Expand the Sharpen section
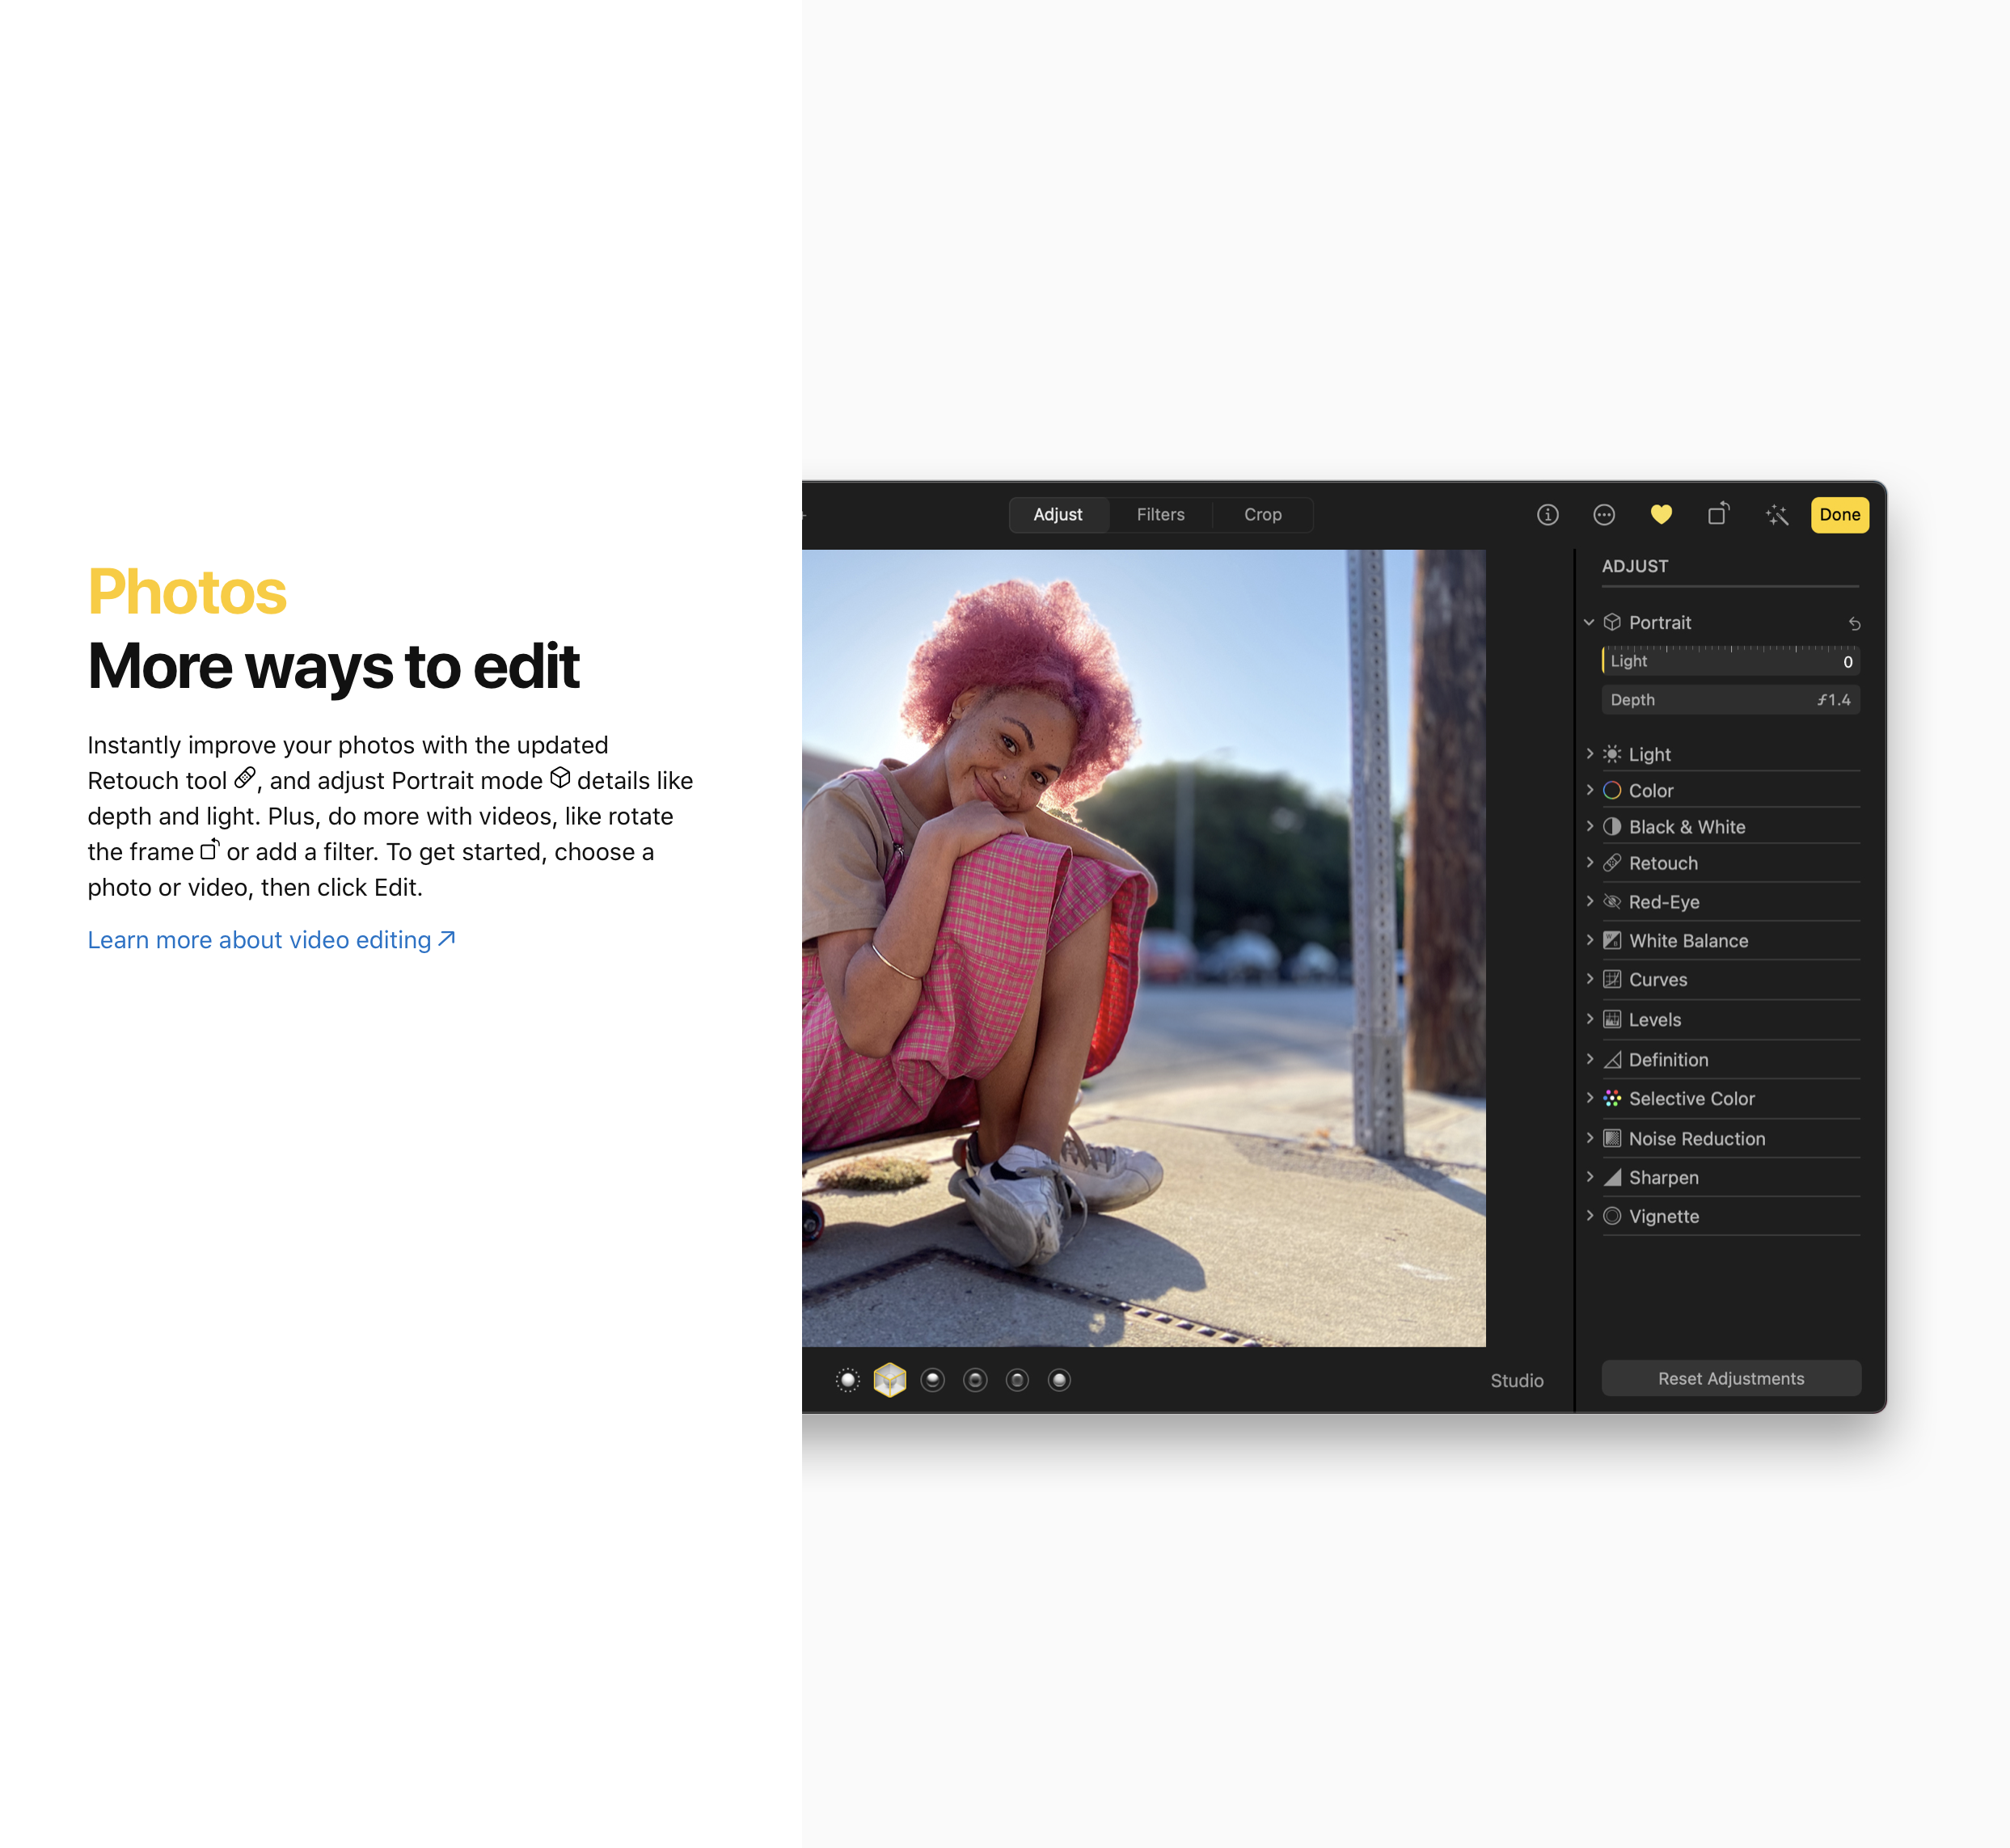 1589,1177
